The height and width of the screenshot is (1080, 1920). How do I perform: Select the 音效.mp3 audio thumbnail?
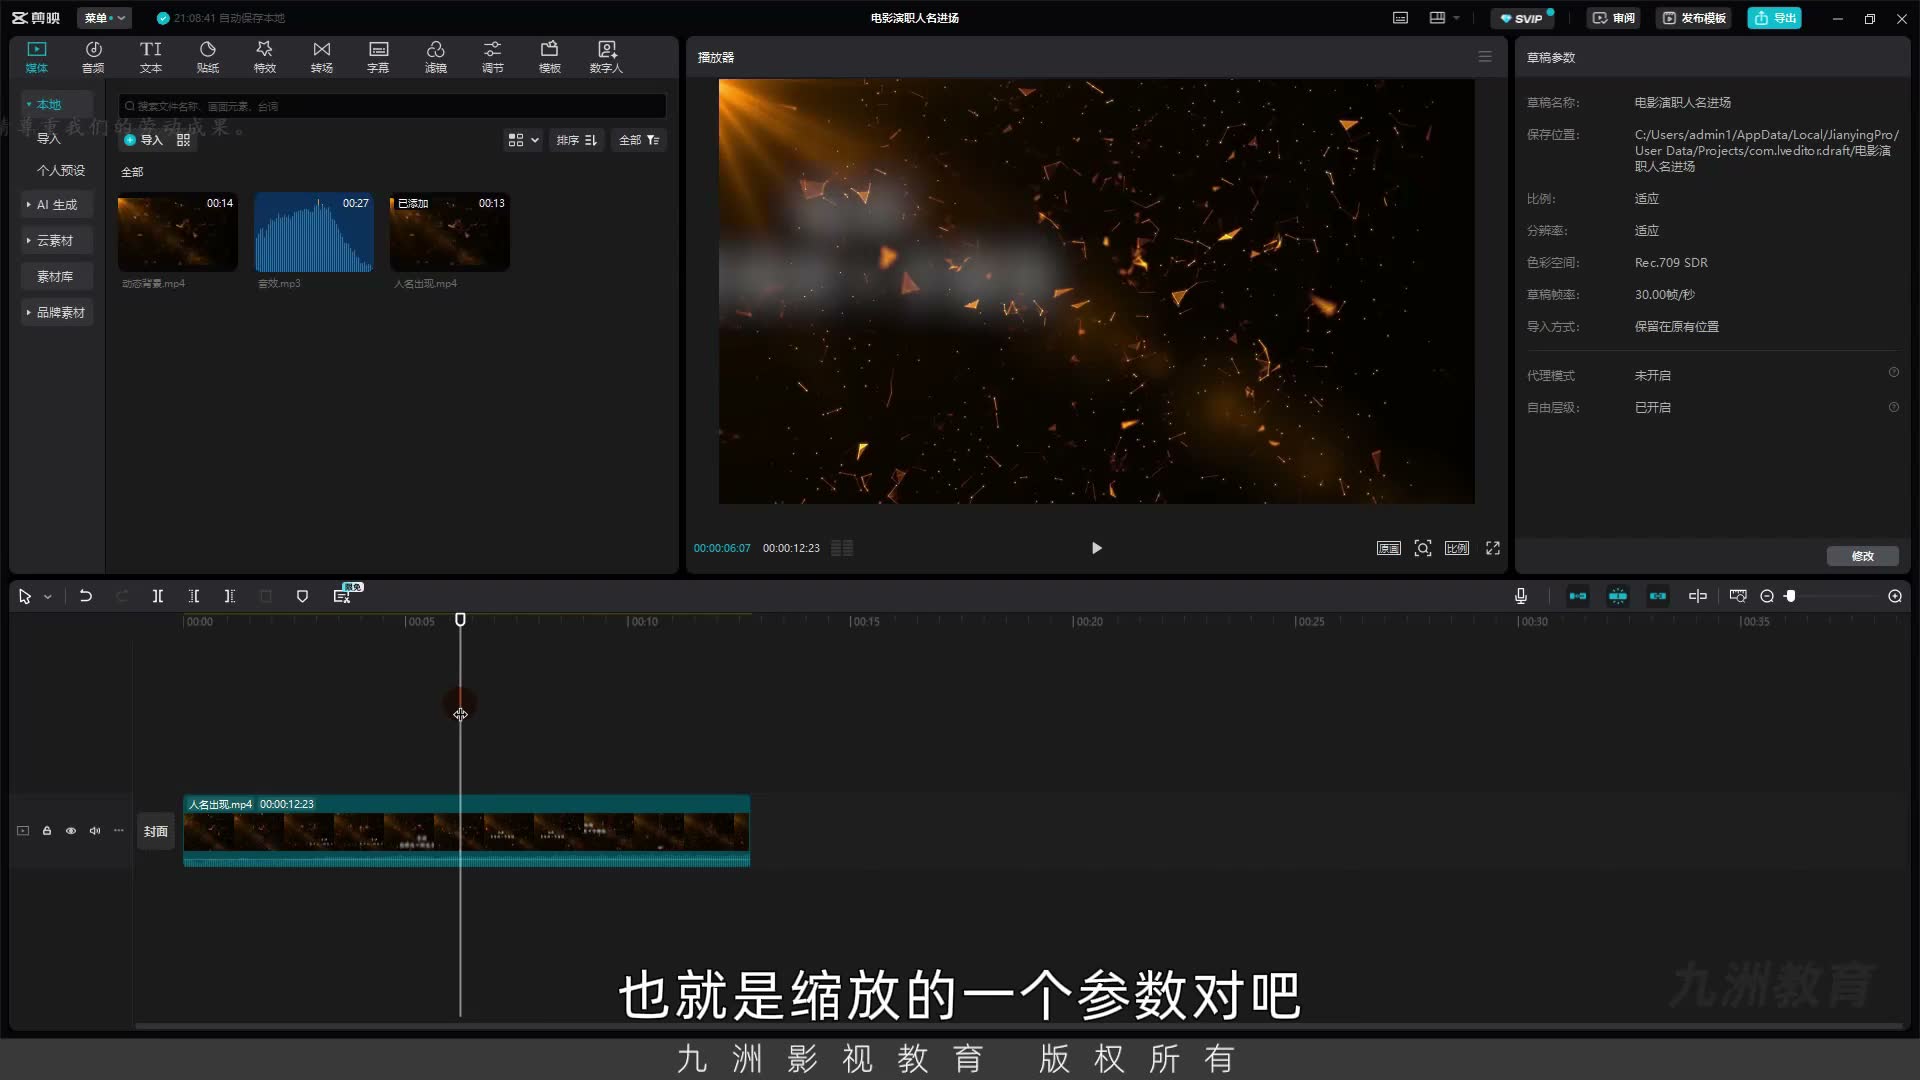pos(313,232)
